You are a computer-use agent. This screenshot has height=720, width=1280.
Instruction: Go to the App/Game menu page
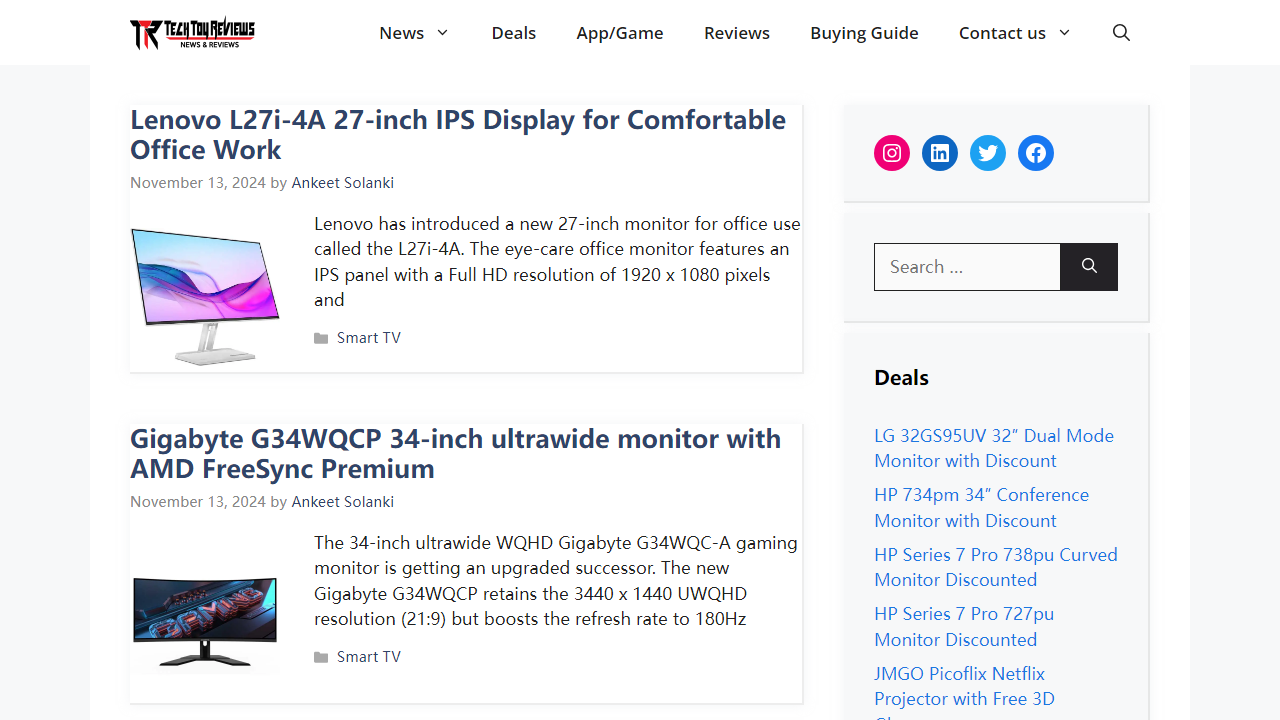(620, 33)
